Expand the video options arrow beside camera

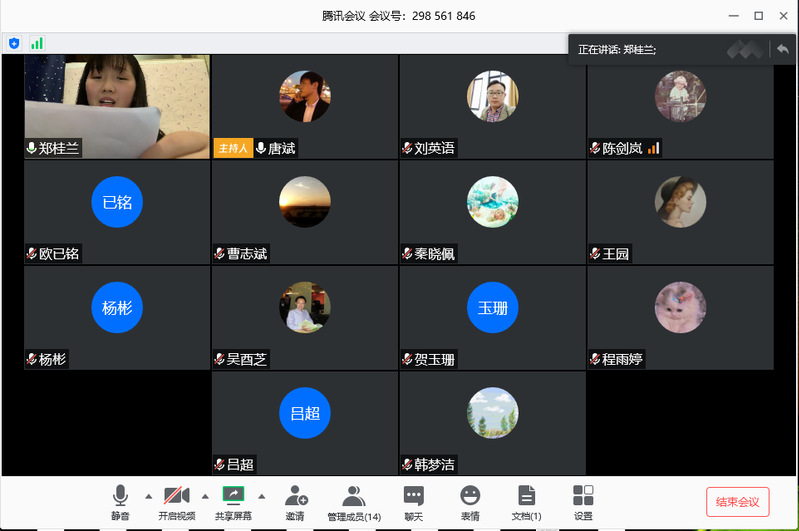coord(205,496)
